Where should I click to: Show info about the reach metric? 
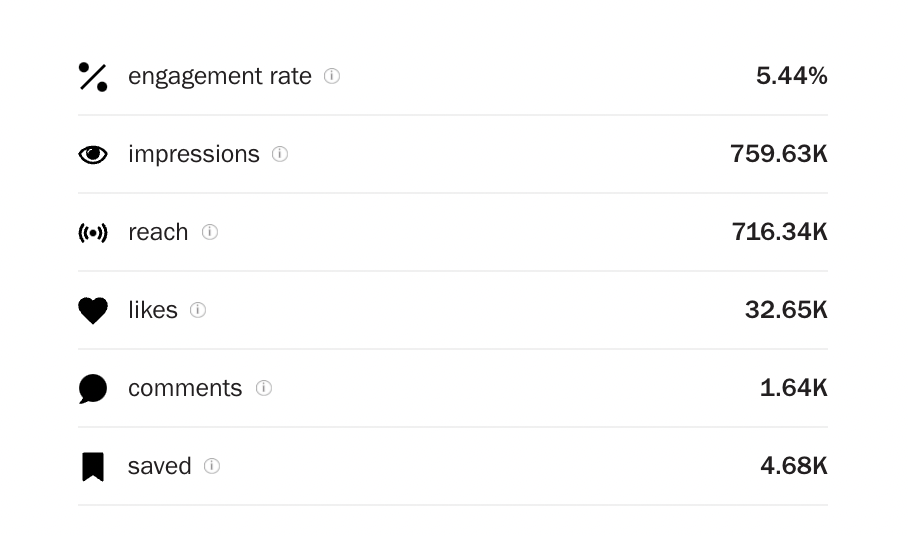point(210,232)
